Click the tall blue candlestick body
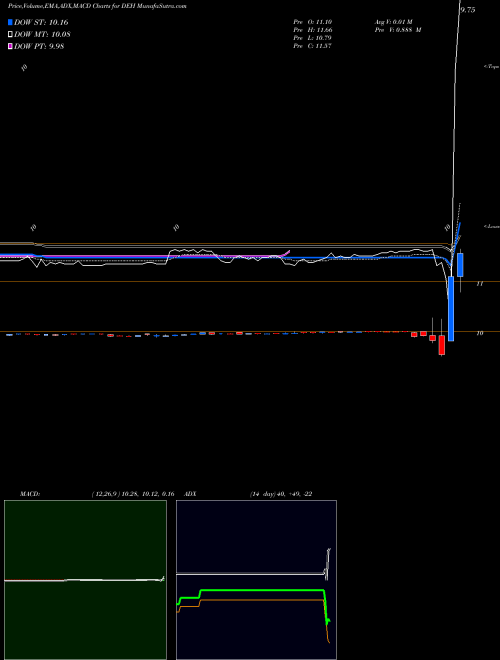 click(451, 309)
